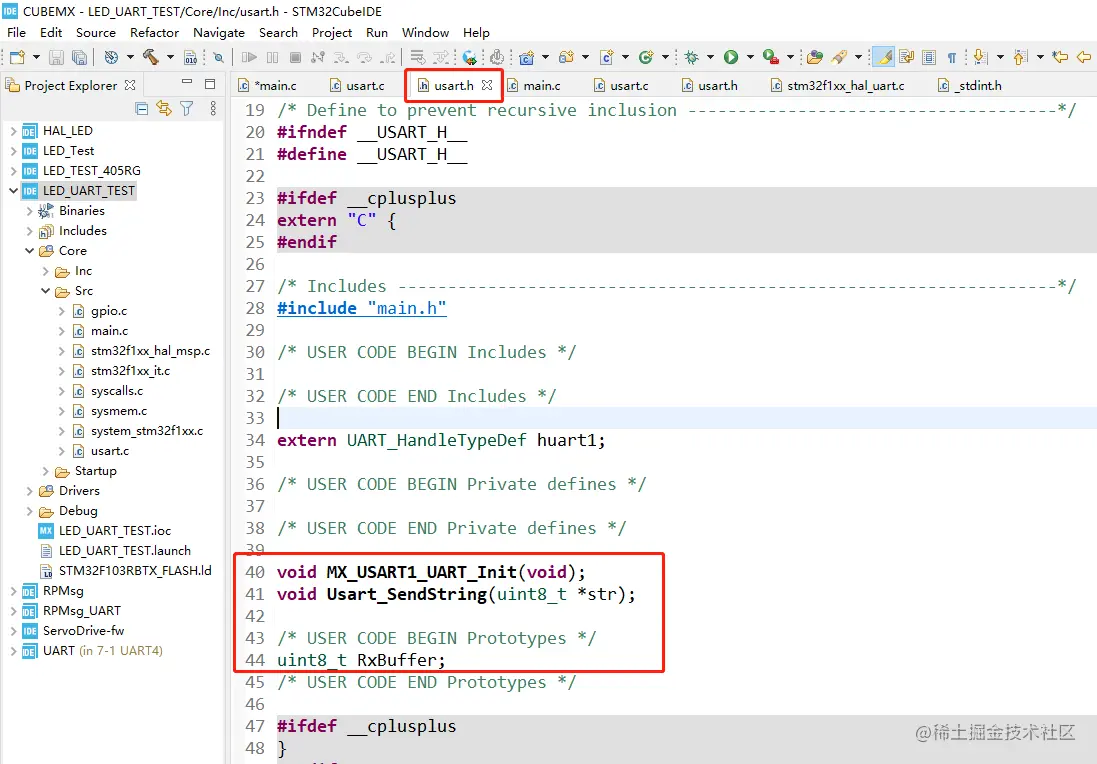The image size is (1097, 764).
Task: Click the New file toolbar icon
Action: pyautogui.click(x=17, y=57)
